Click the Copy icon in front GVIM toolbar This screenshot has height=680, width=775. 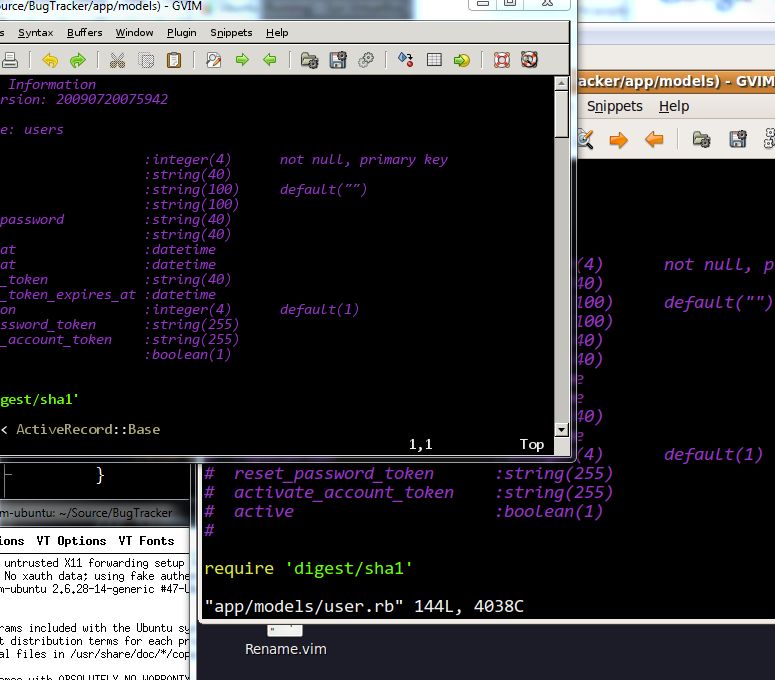146,60
